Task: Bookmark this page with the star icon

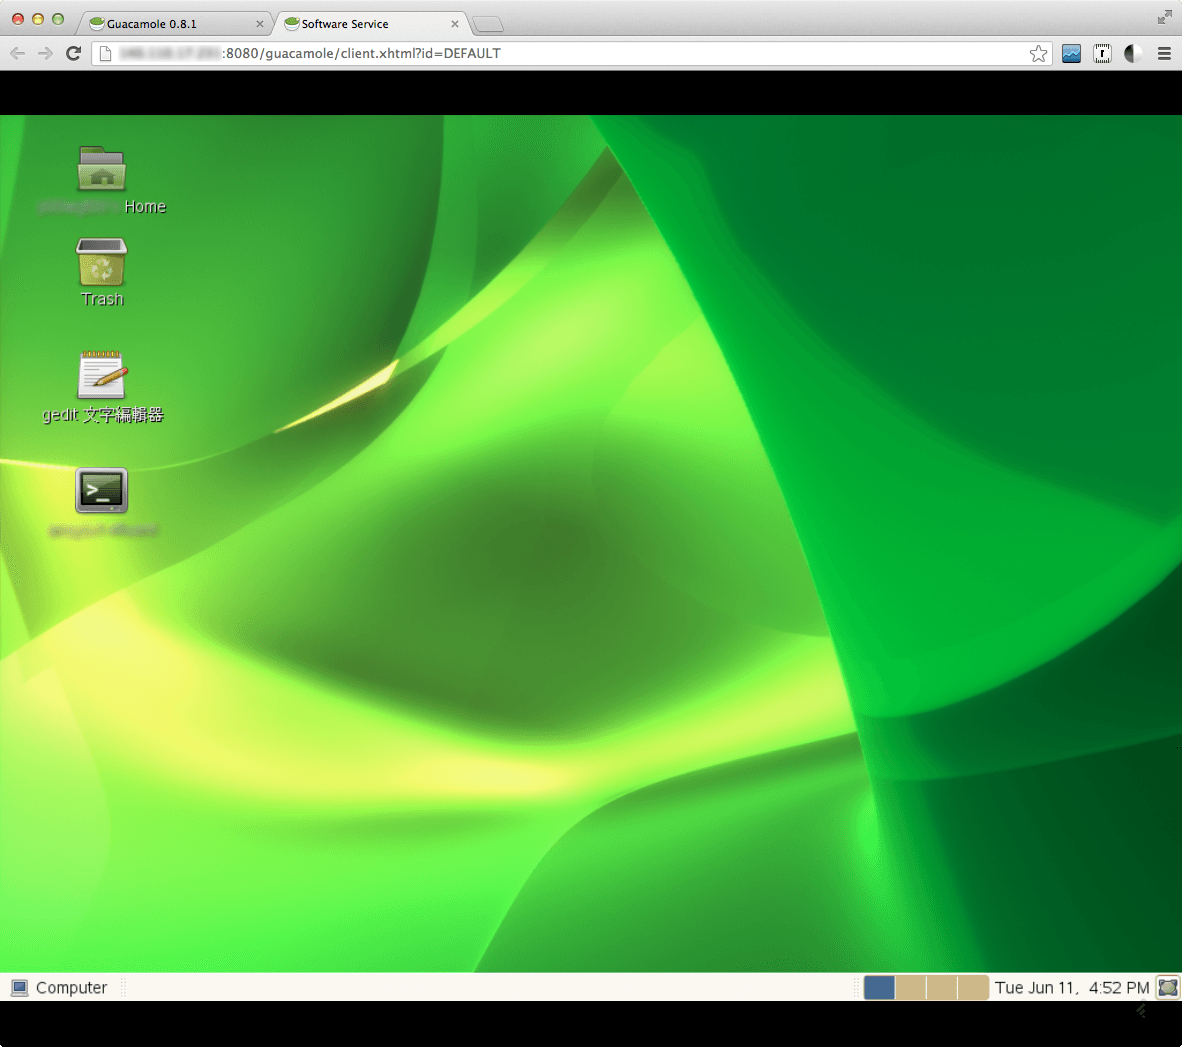Action: tap(1039, 54)
